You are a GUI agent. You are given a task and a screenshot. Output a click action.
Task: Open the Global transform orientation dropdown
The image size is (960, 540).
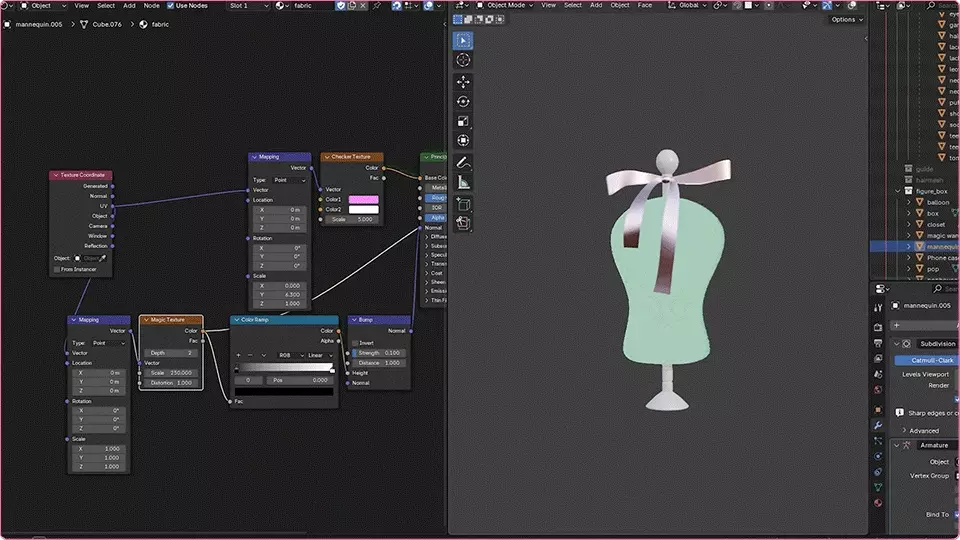pos(686,6)
